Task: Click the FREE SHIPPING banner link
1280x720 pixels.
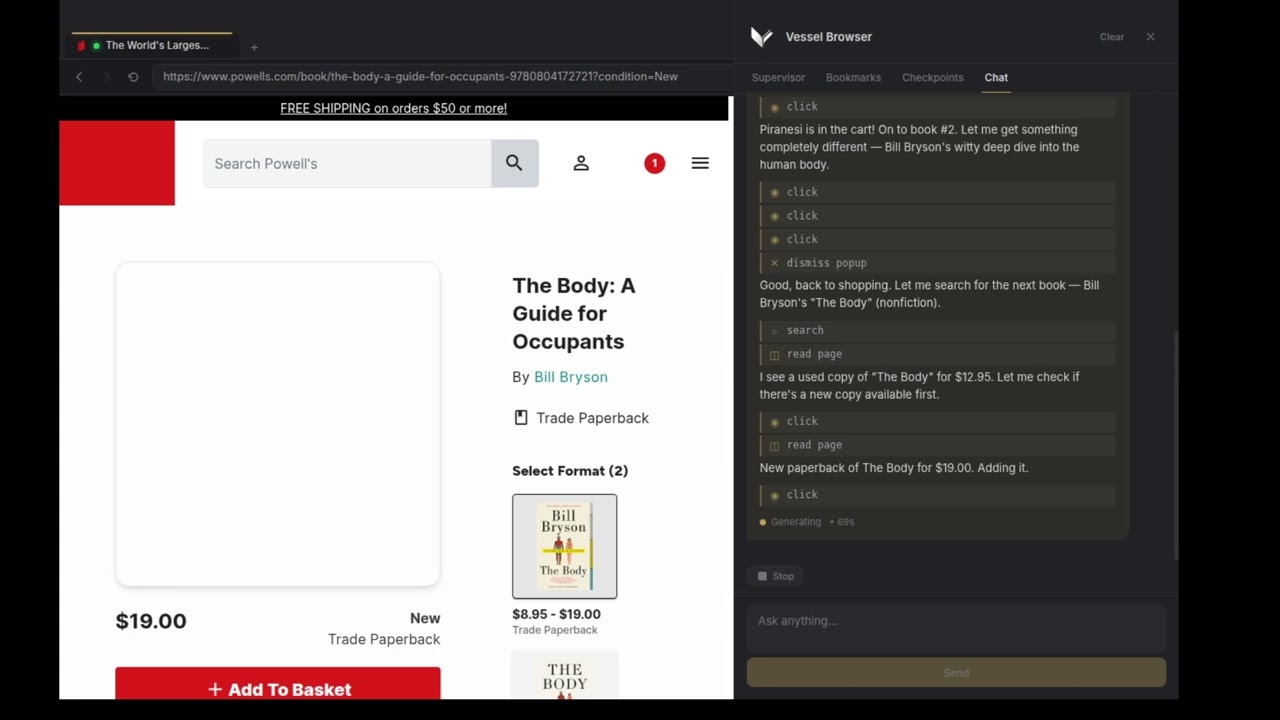Action: [393, 108]
